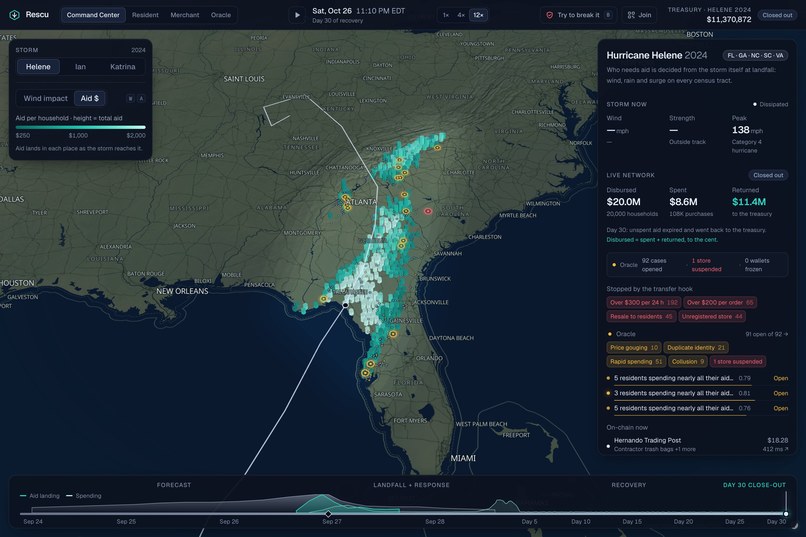Click the Join people icon
Screen dimensions: 806x537
click(631, 15)
